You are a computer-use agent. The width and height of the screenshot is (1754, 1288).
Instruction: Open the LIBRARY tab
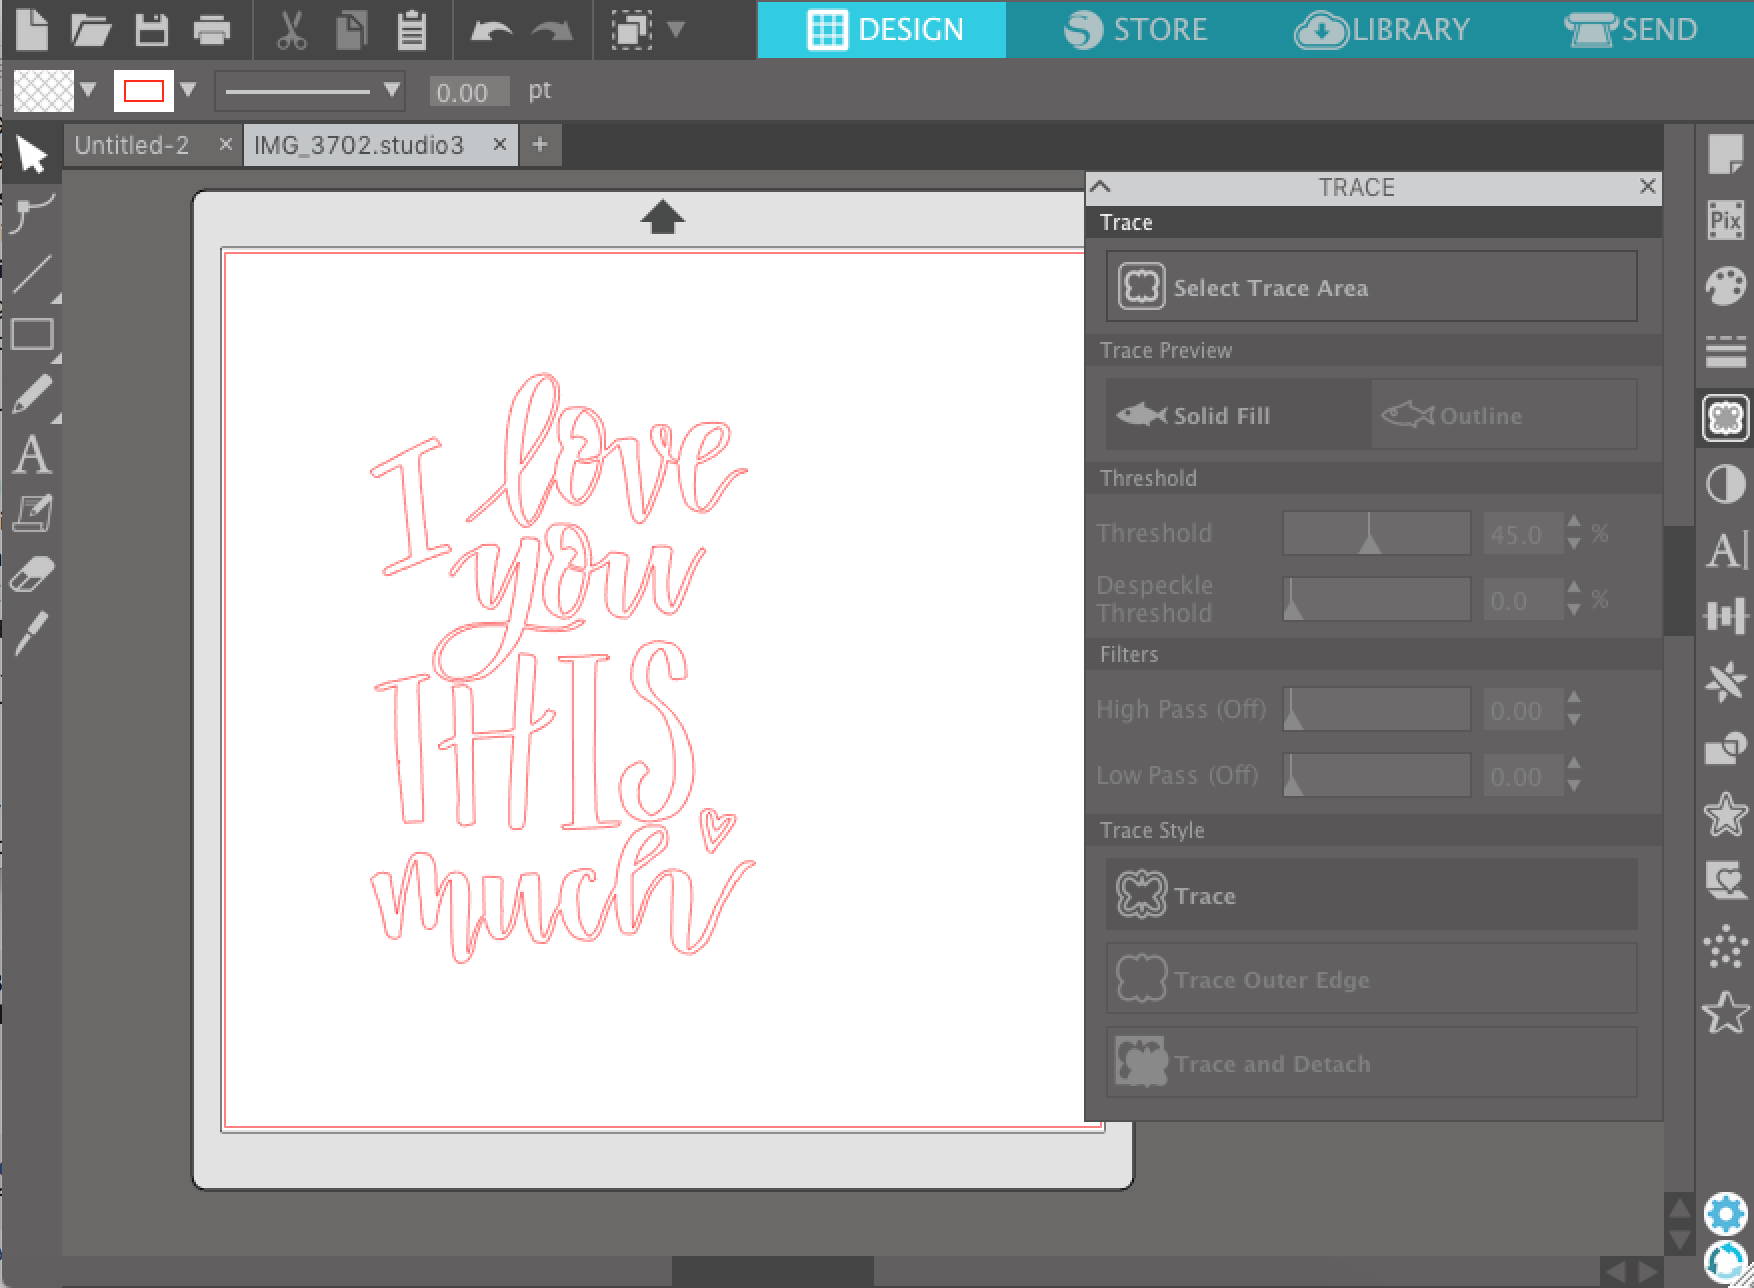pos(1381,29)
